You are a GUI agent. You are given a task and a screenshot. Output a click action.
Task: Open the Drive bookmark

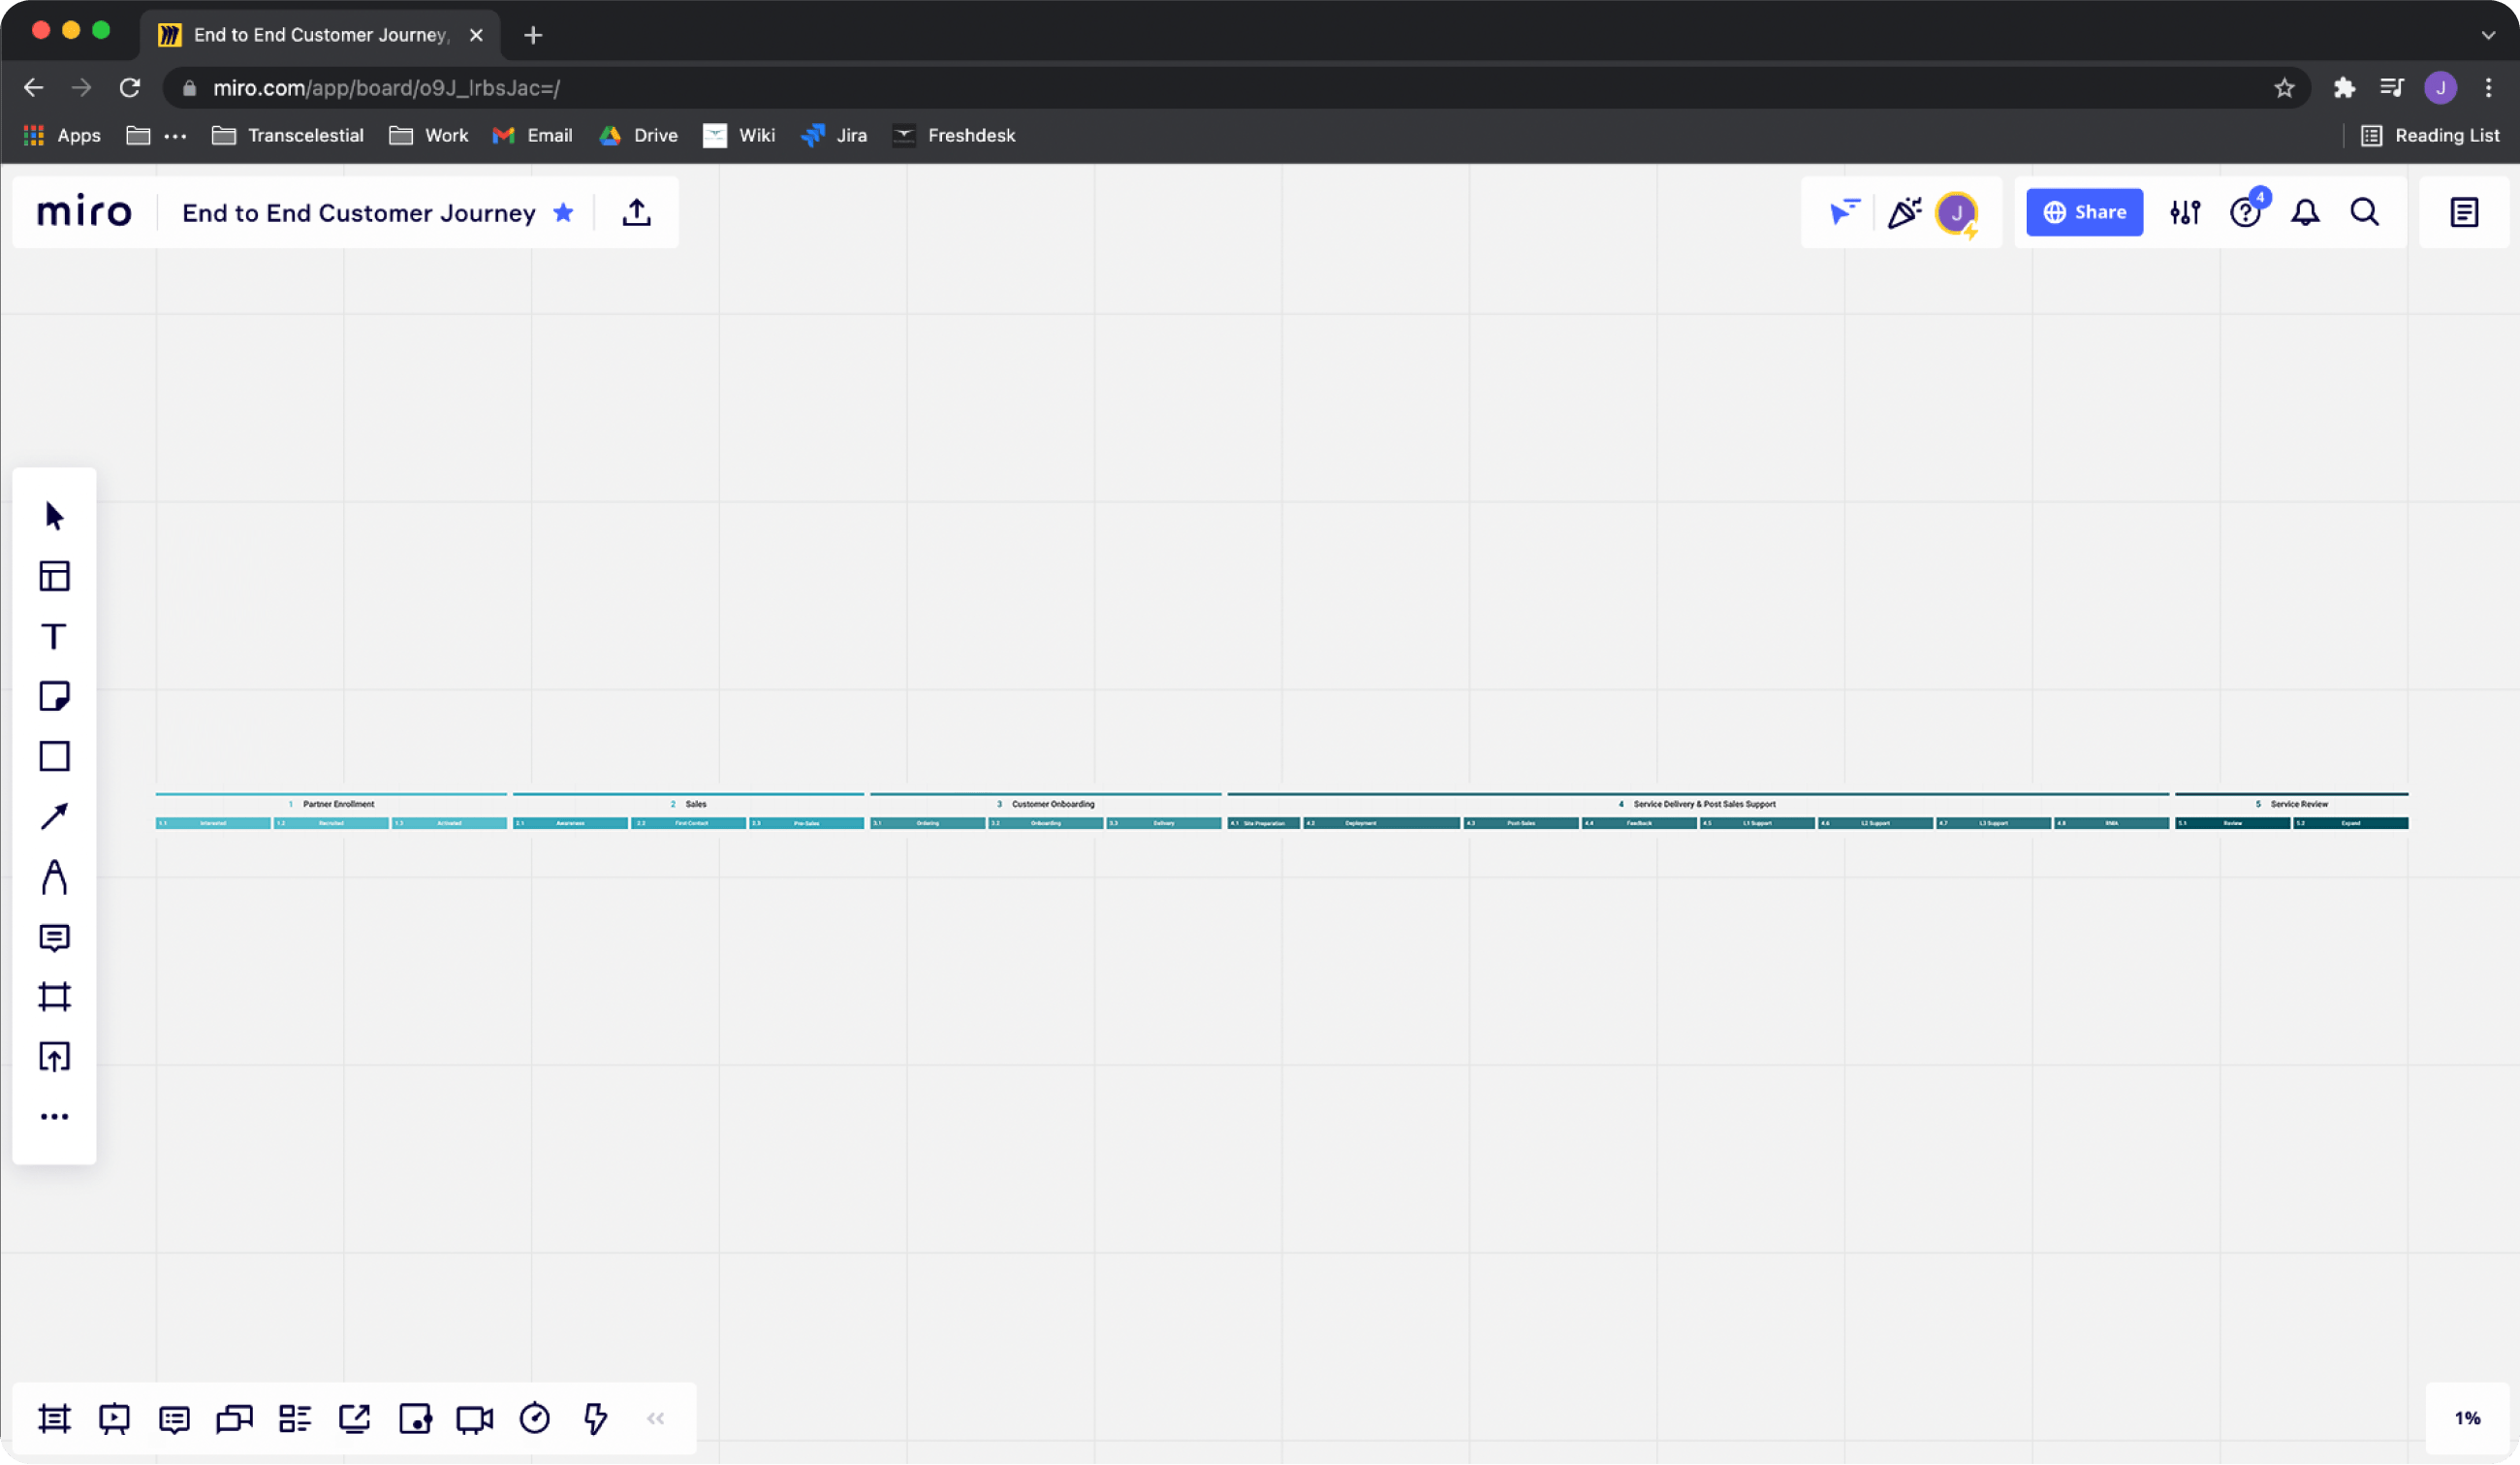click(x=639, y=135)
